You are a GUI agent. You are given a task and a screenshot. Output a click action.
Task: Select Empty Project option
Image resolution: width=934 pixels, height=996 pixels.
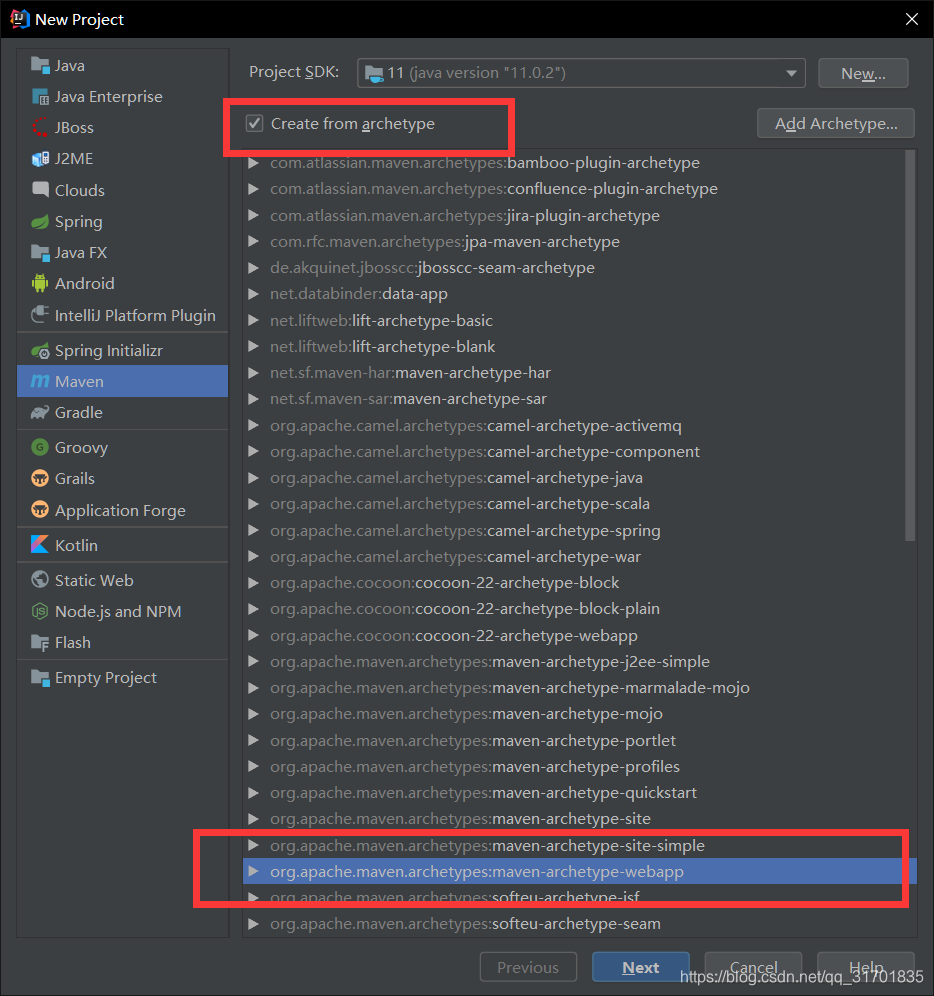(123, 678)
